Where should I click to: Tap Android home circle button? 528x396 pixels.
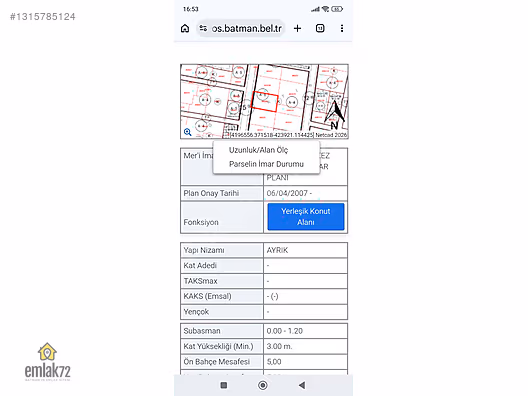coord(263,385)
